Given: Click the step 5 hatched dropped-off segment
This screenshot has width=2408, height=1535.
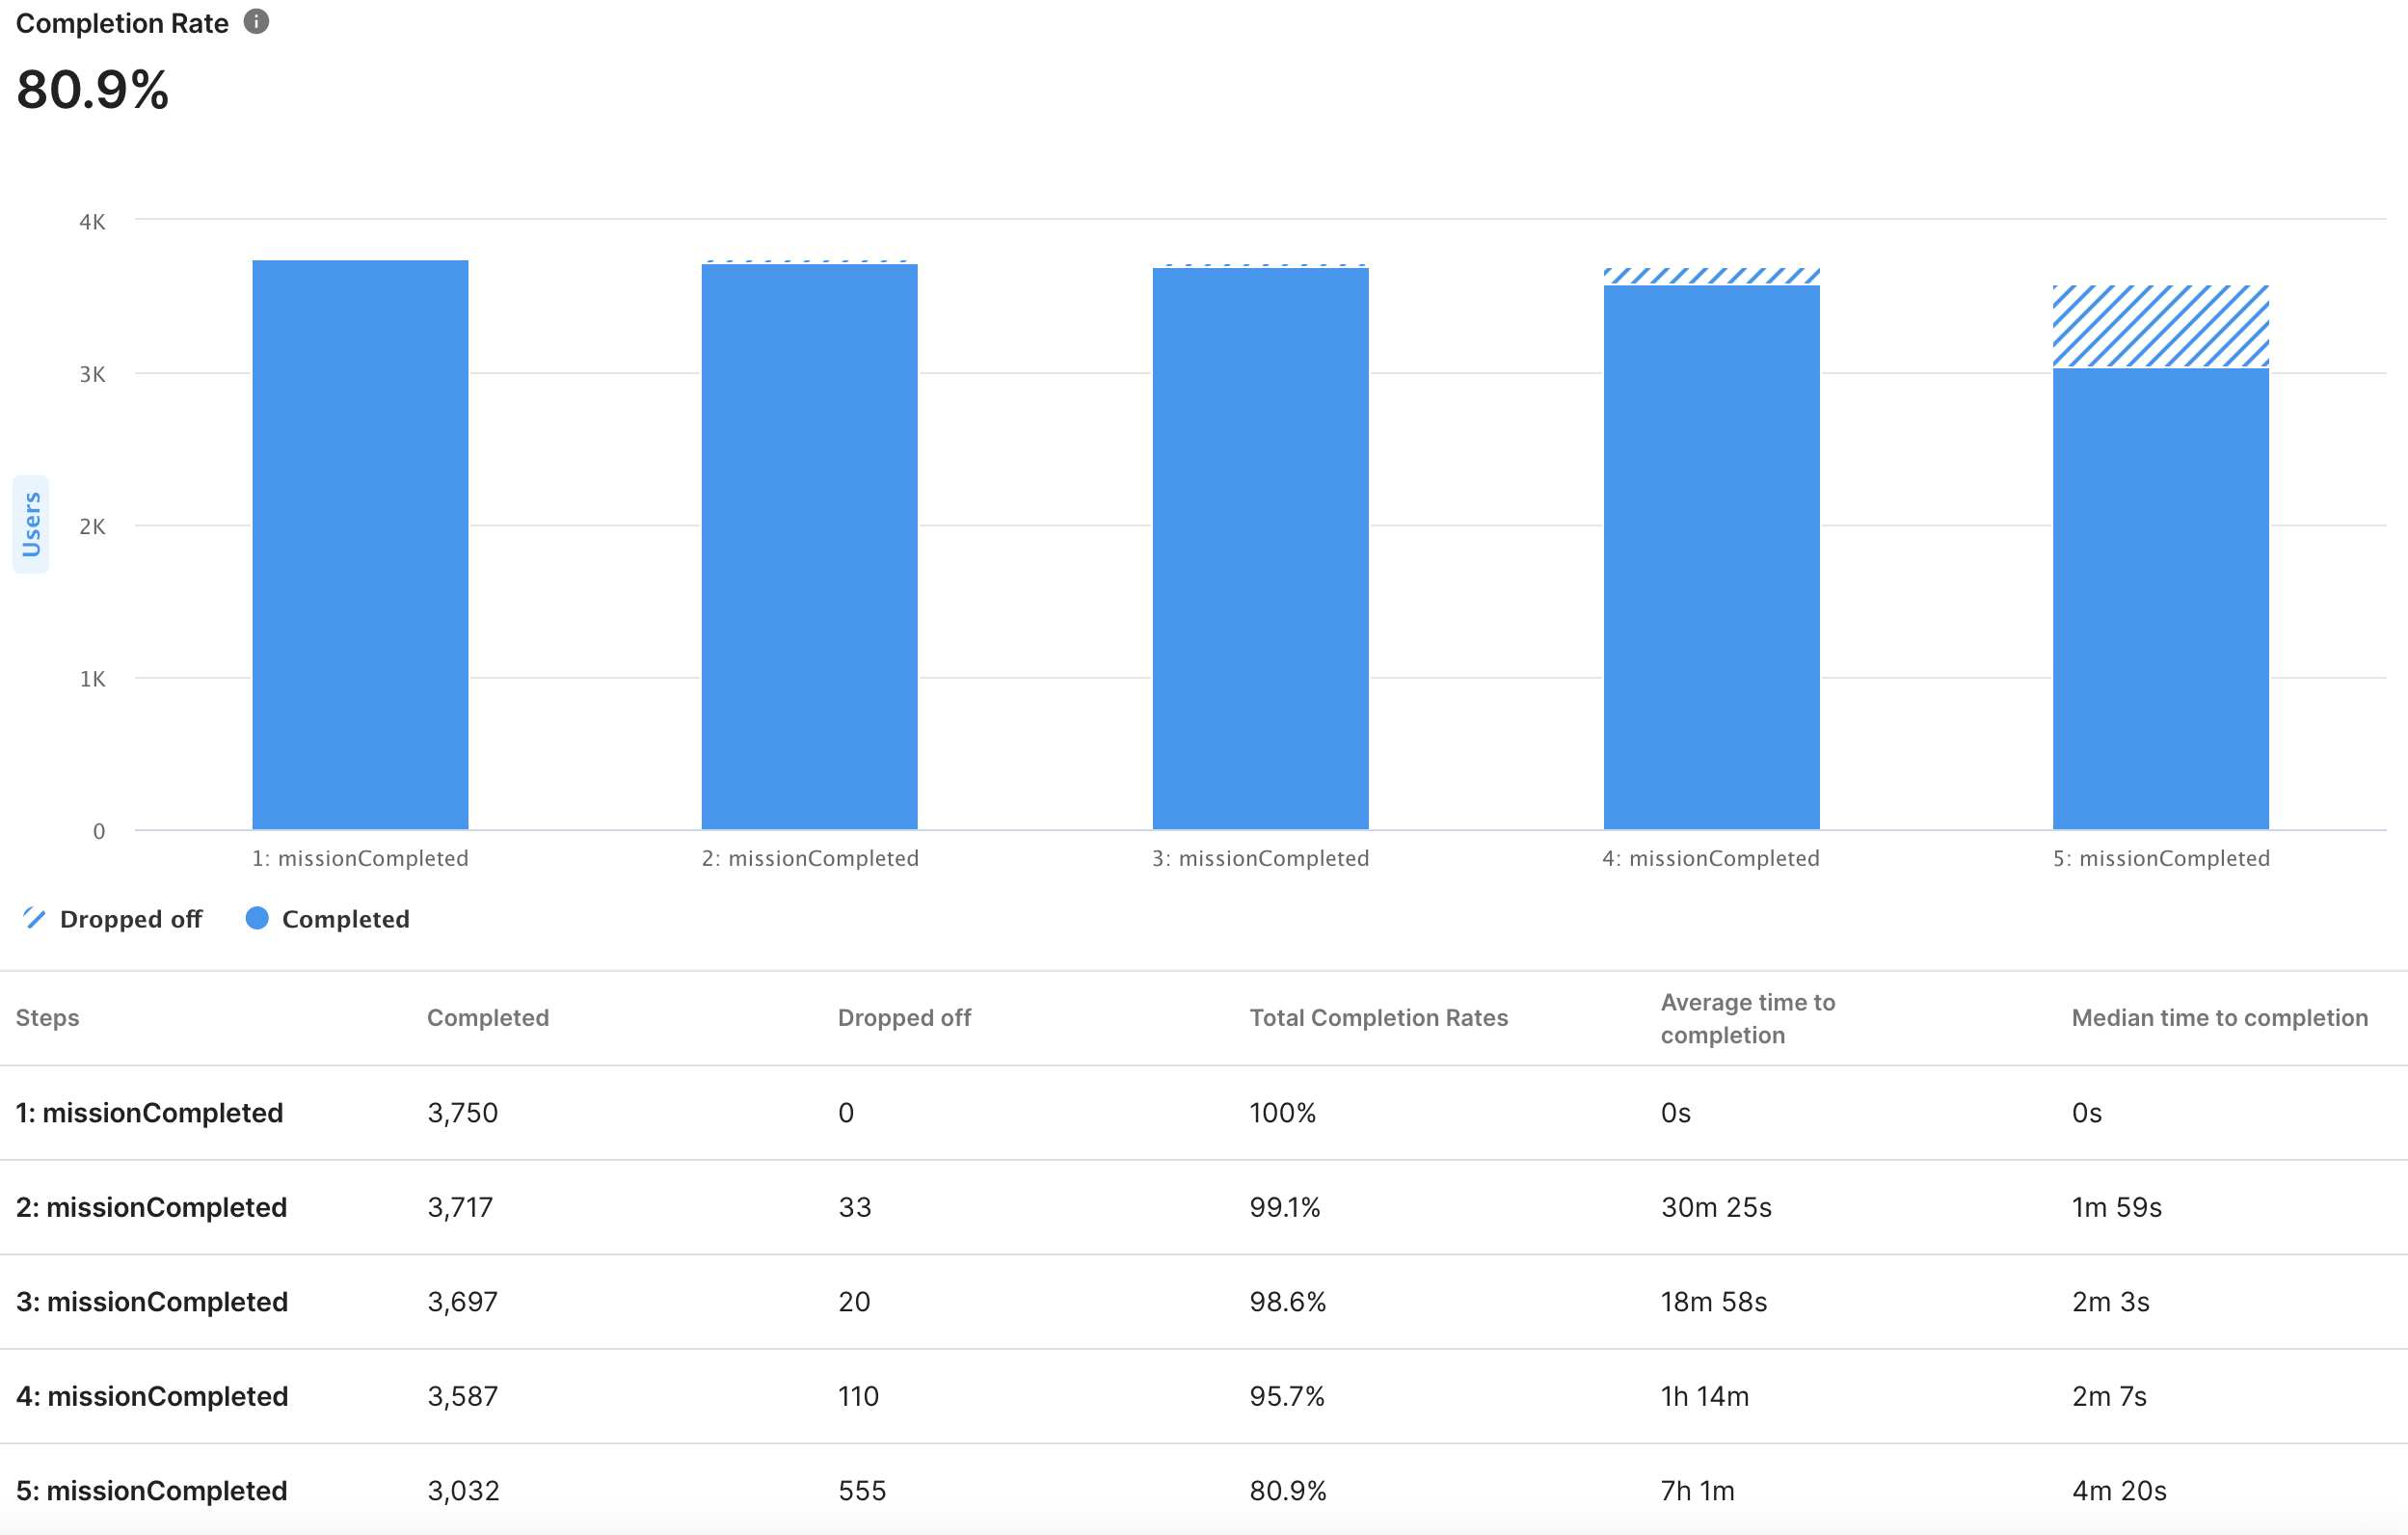Looking at the screenshot, I should click(x=2160, y=326).
